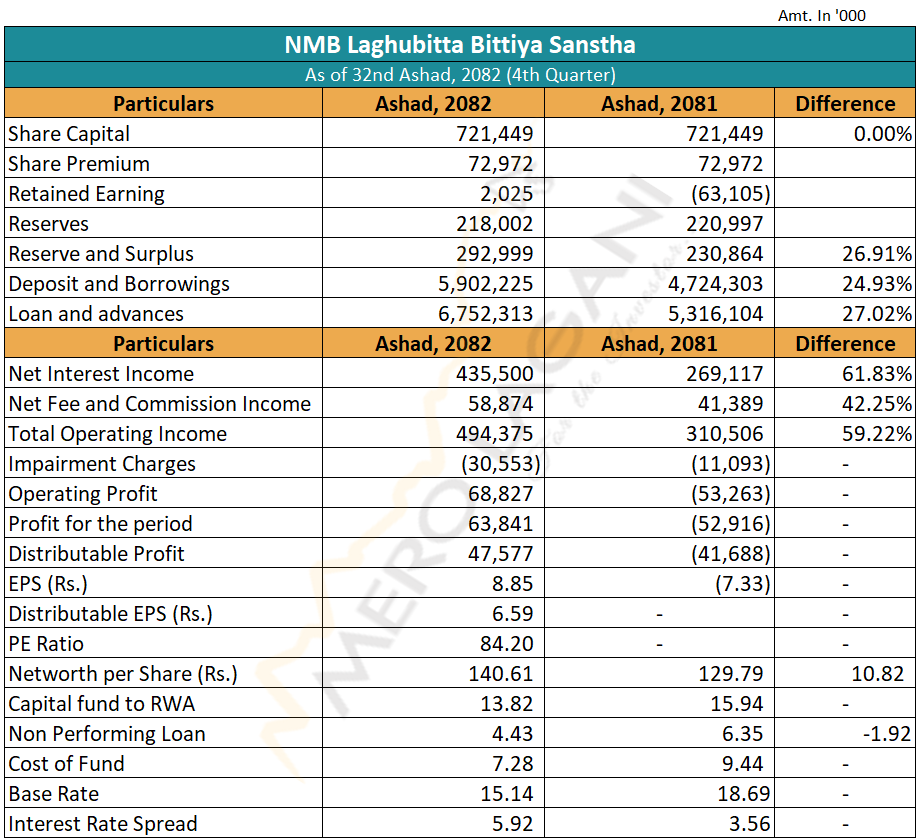The height and width of the screenshot is (839, 918).
Task: Select net interest income 269,117
Action: click(725, 374)
